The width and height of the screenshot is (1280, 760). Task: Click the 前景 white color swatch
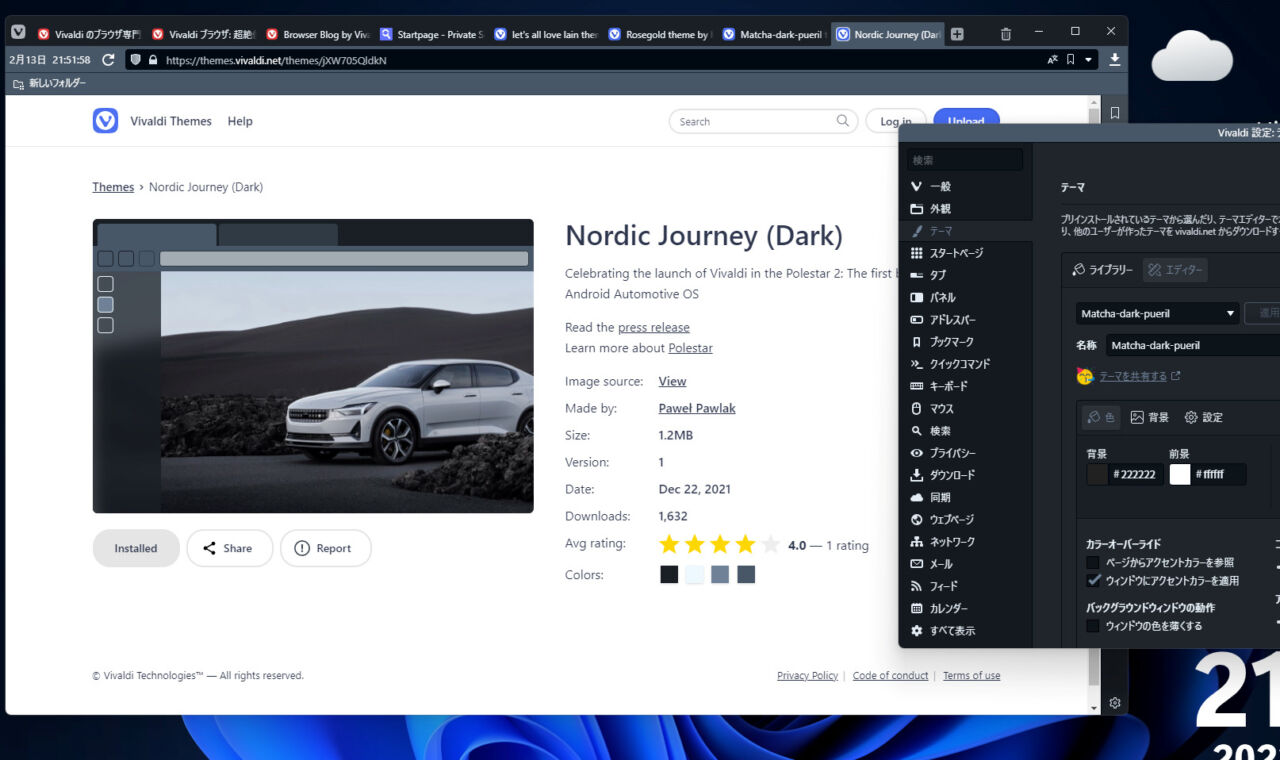(x=1180, y=474)
